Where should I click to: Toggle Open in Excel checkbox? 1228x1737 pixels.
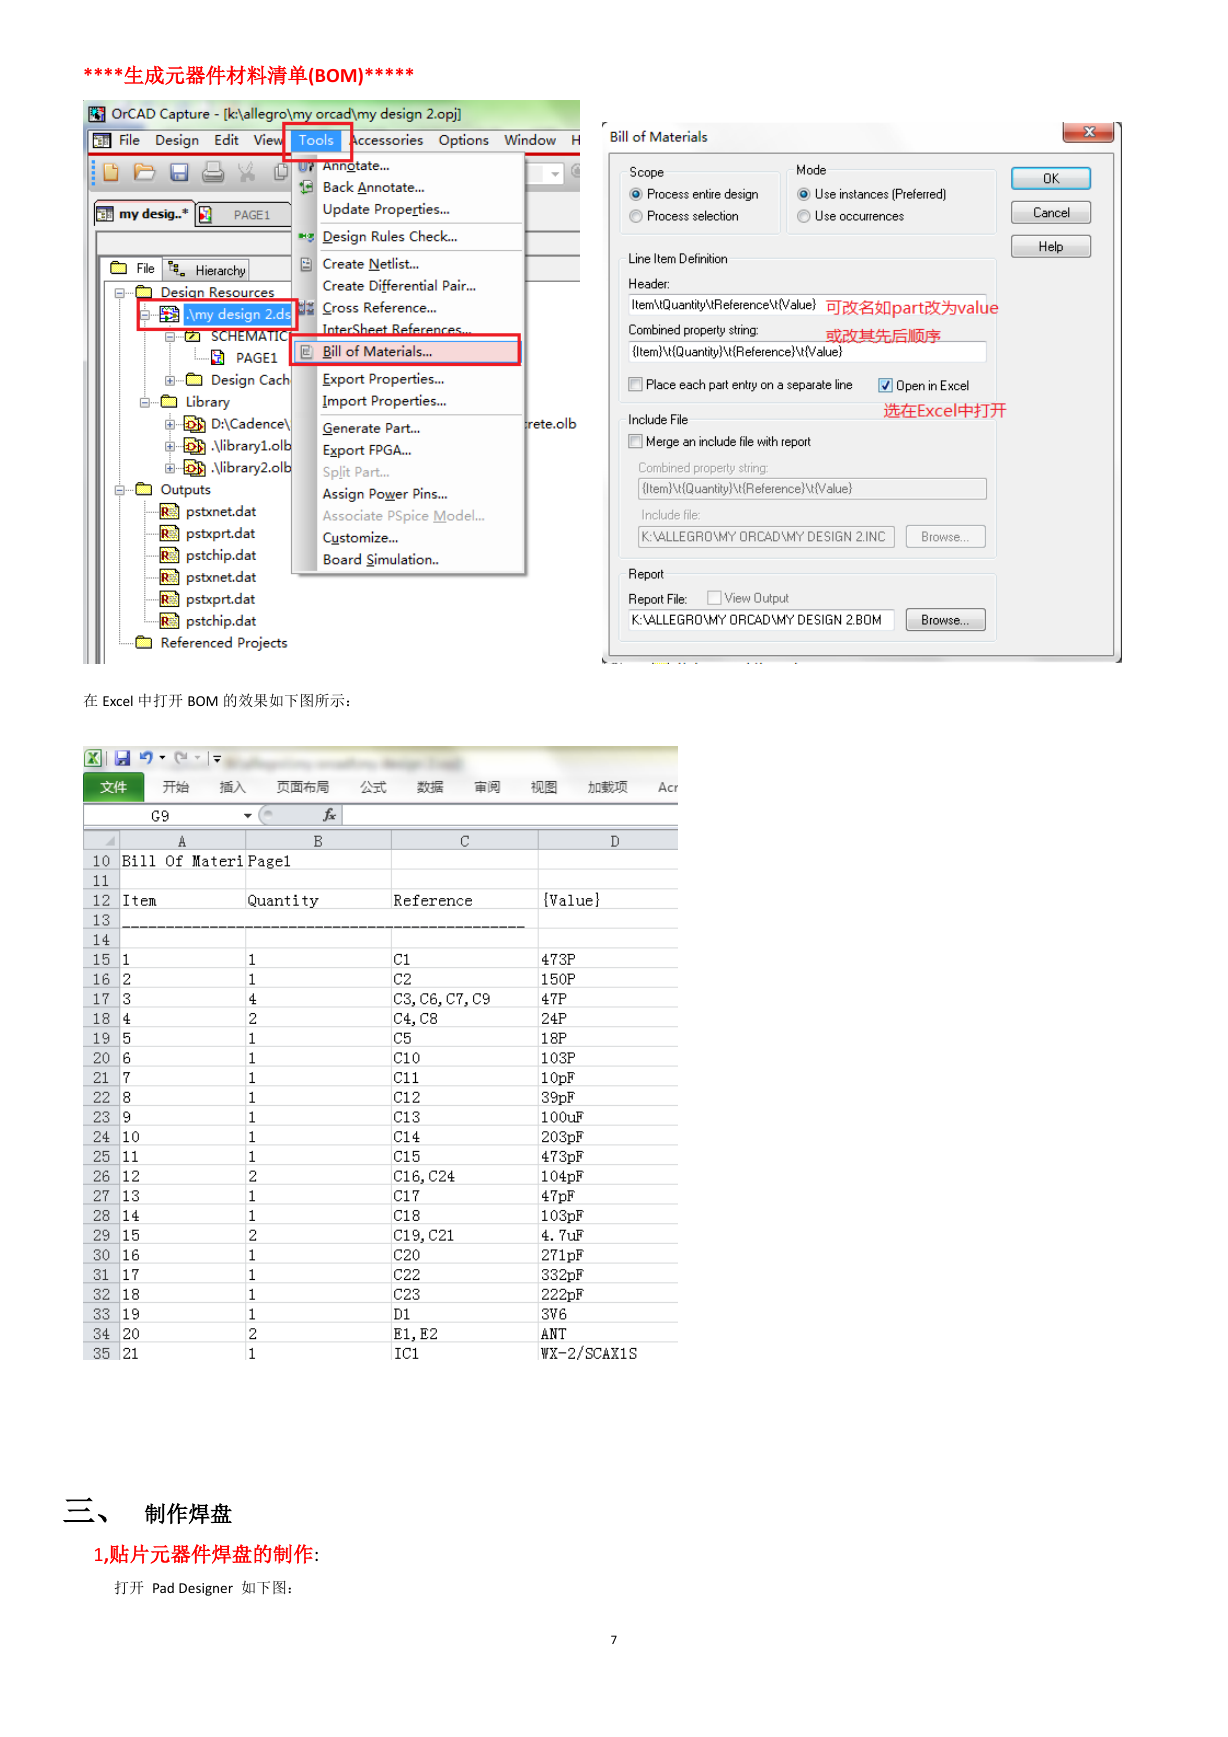coord(885,385)
